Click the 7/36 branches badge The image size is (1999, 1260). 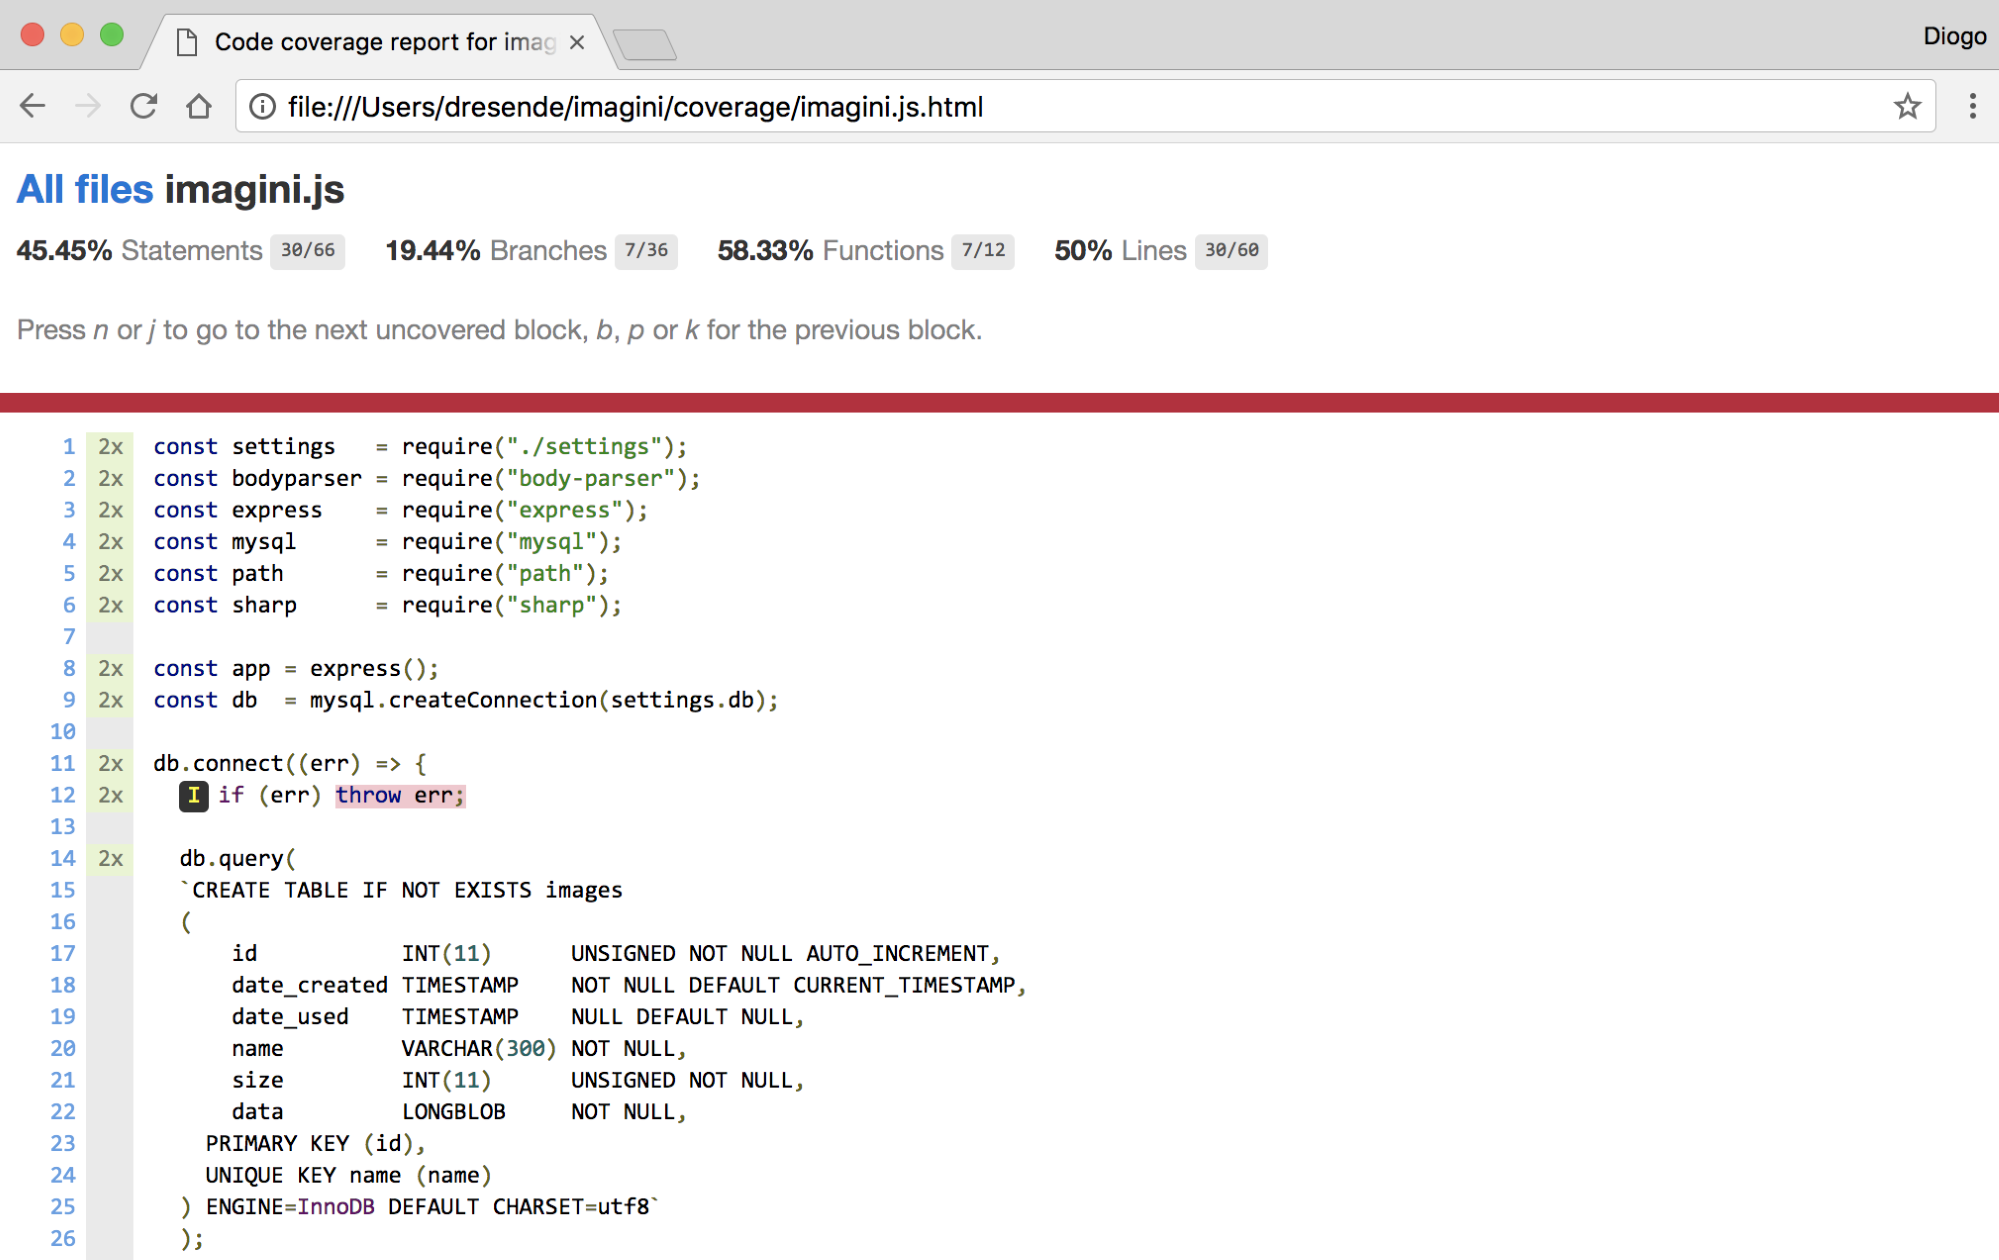point(646,250)
